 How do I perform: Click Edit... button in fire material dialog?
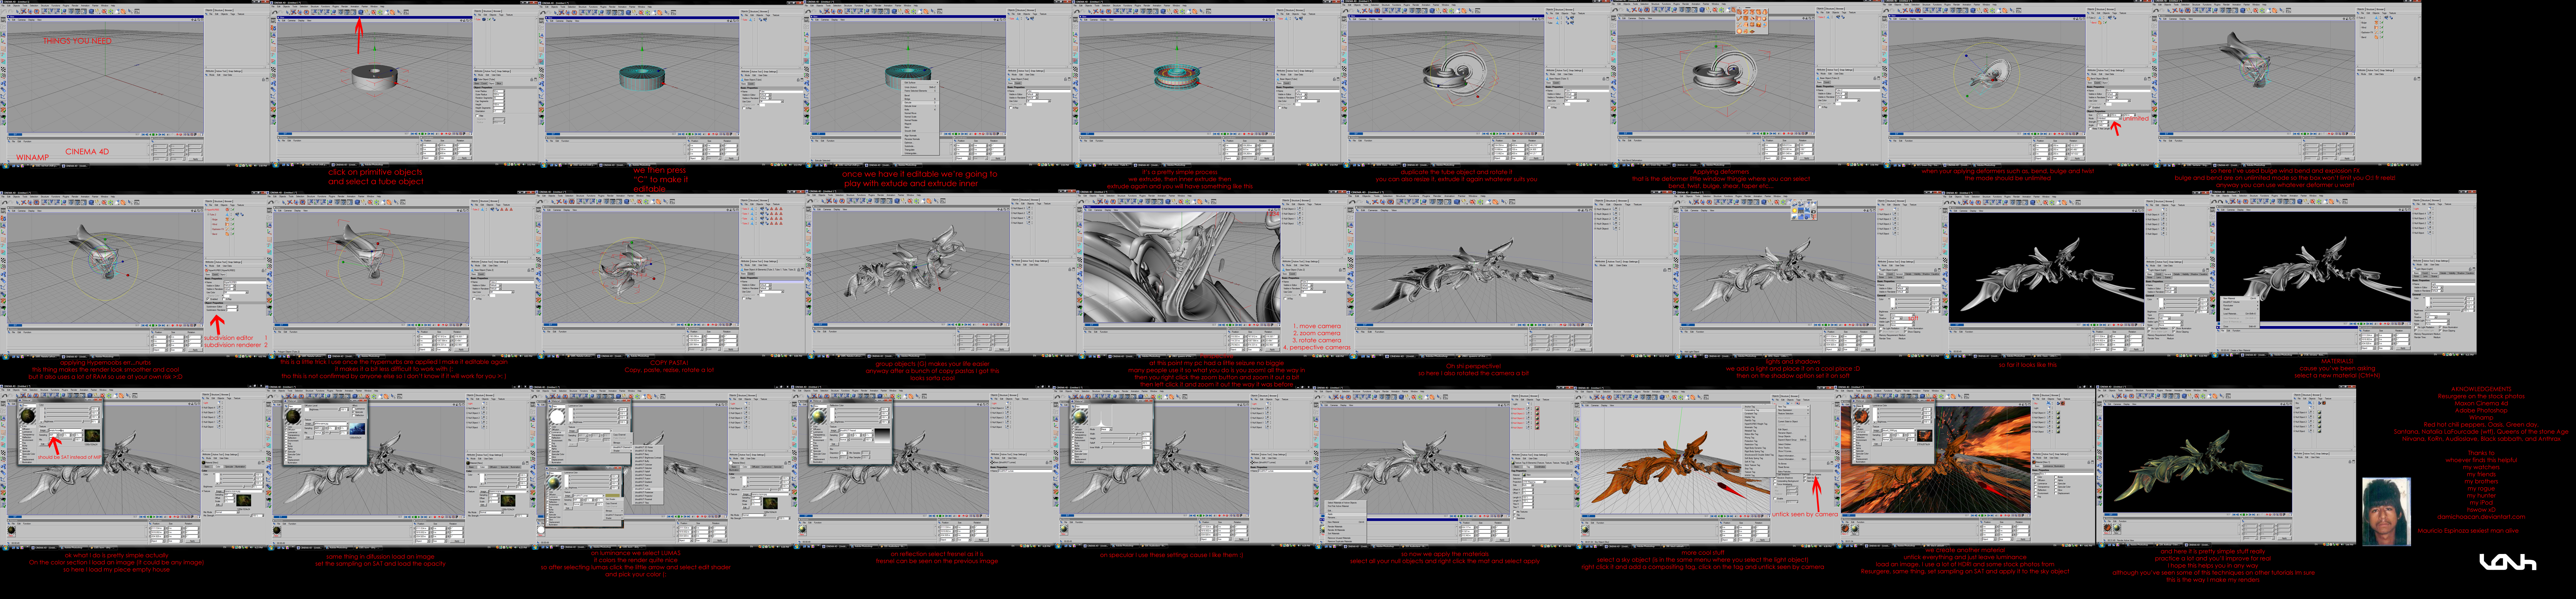tap(1877, 444)
